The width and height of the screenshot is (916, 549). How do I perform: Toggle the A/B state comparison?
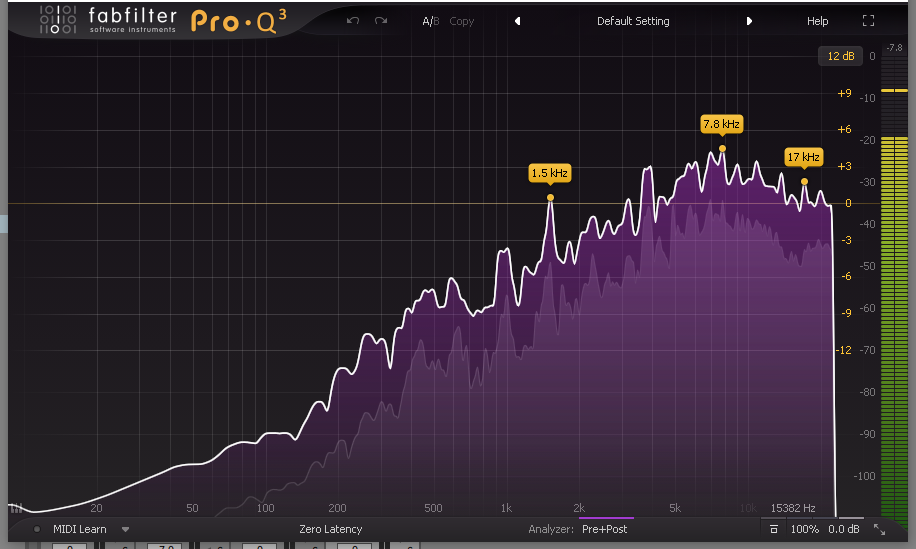click(431, 21)
